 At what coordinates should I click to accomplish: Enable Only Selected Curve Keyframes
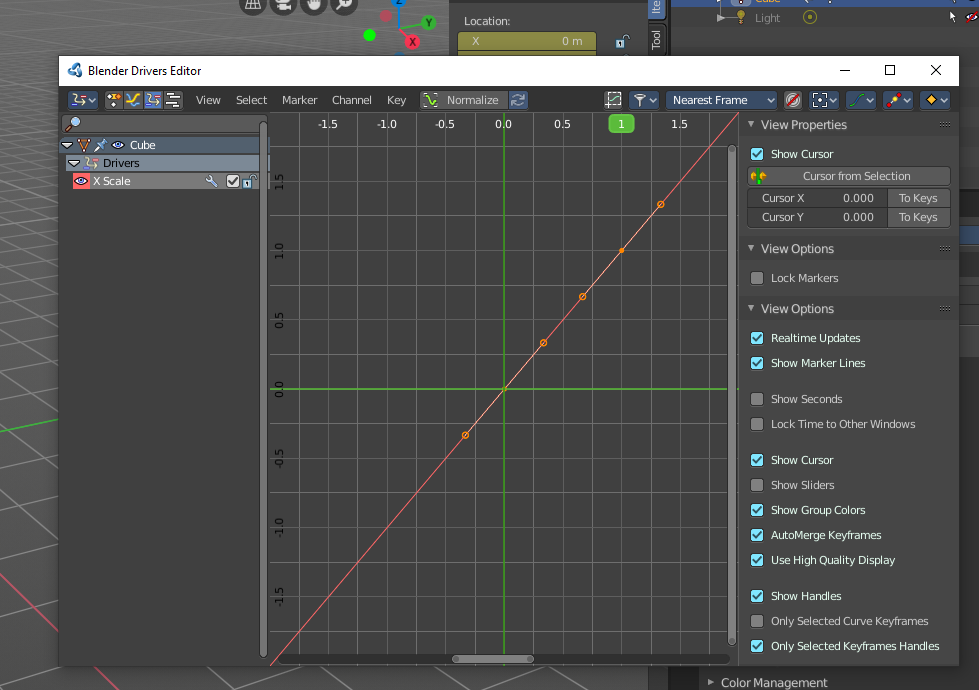(x=757, y=621)
